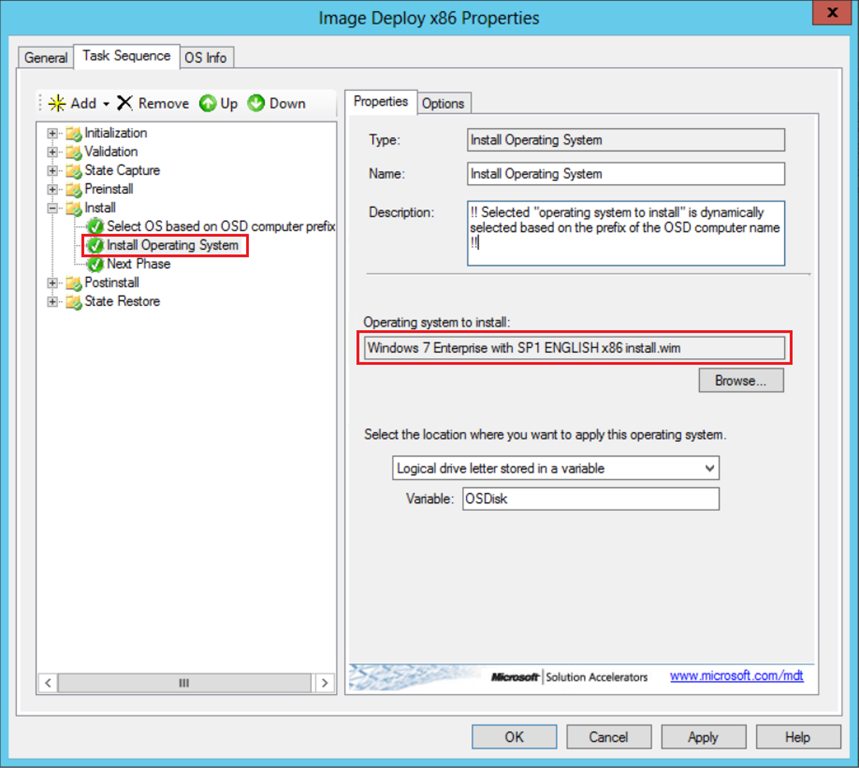
Task: Open the location type dropdown
Action: click(x=709, y=468)
